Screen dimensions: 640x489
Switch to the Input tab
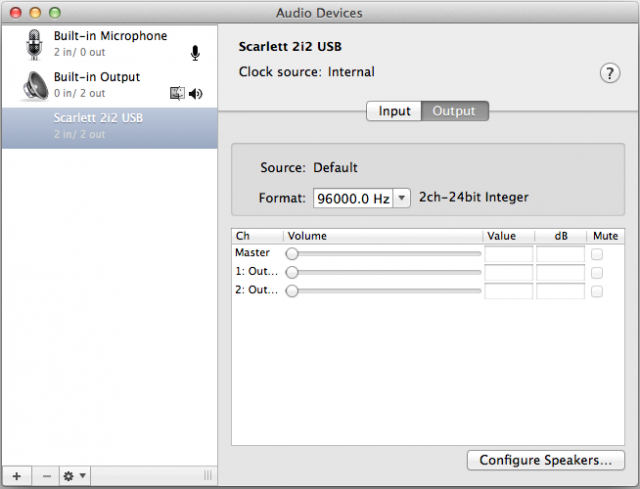(394, 111)
